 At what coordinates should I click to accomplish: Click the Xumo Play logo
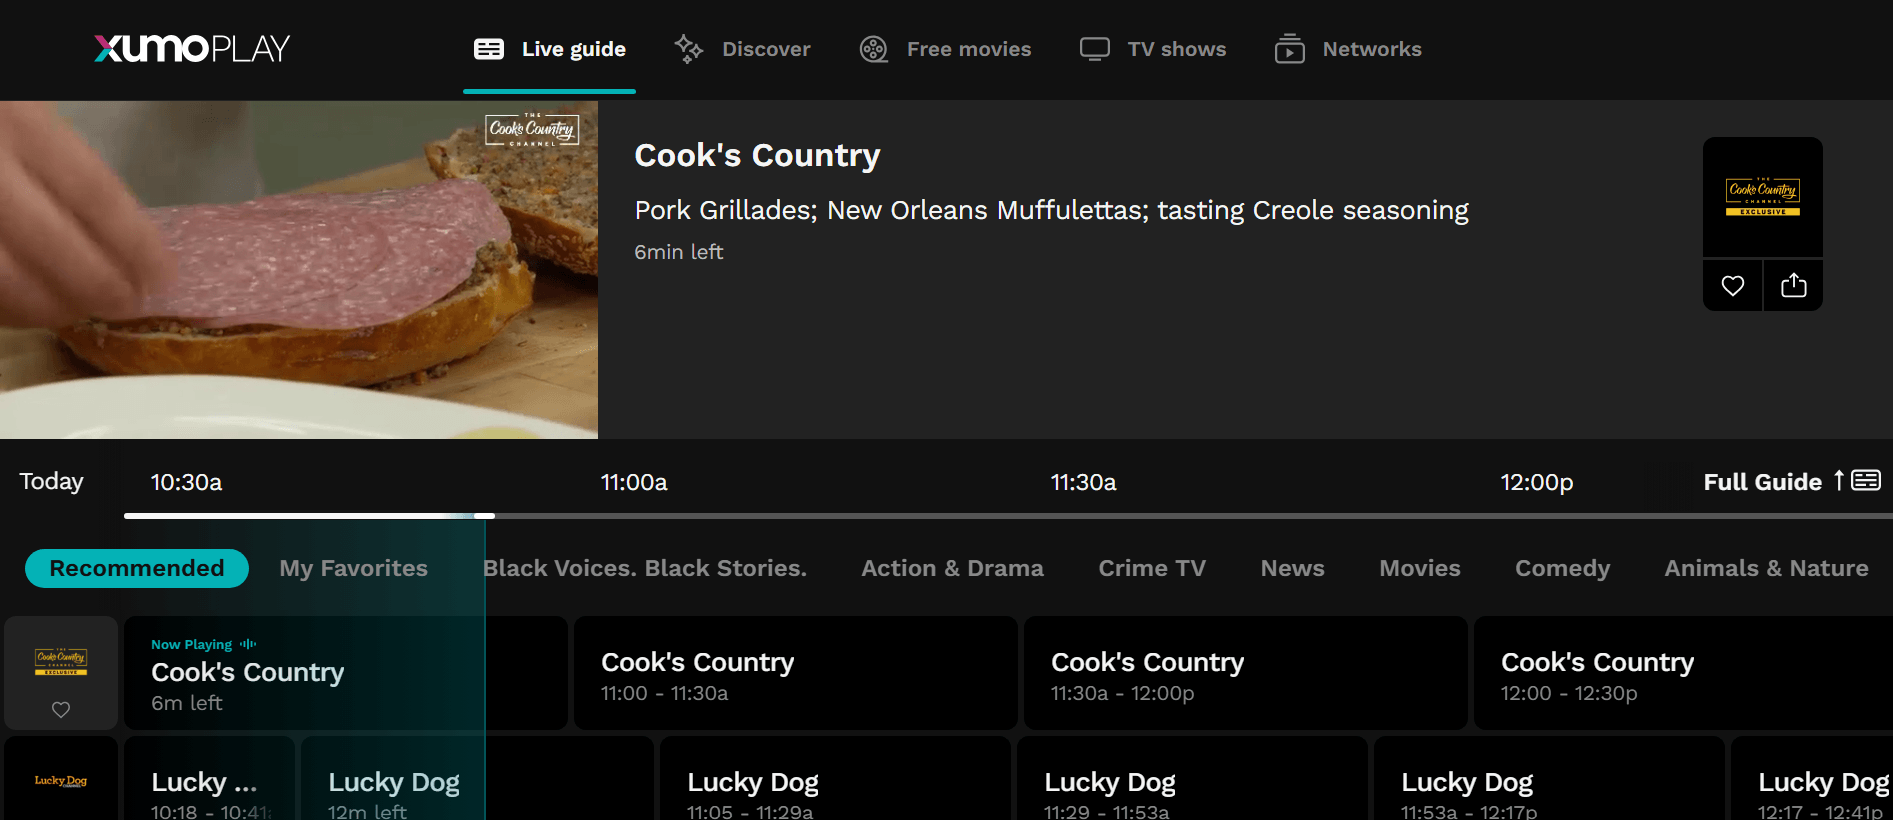click(192, 48)
